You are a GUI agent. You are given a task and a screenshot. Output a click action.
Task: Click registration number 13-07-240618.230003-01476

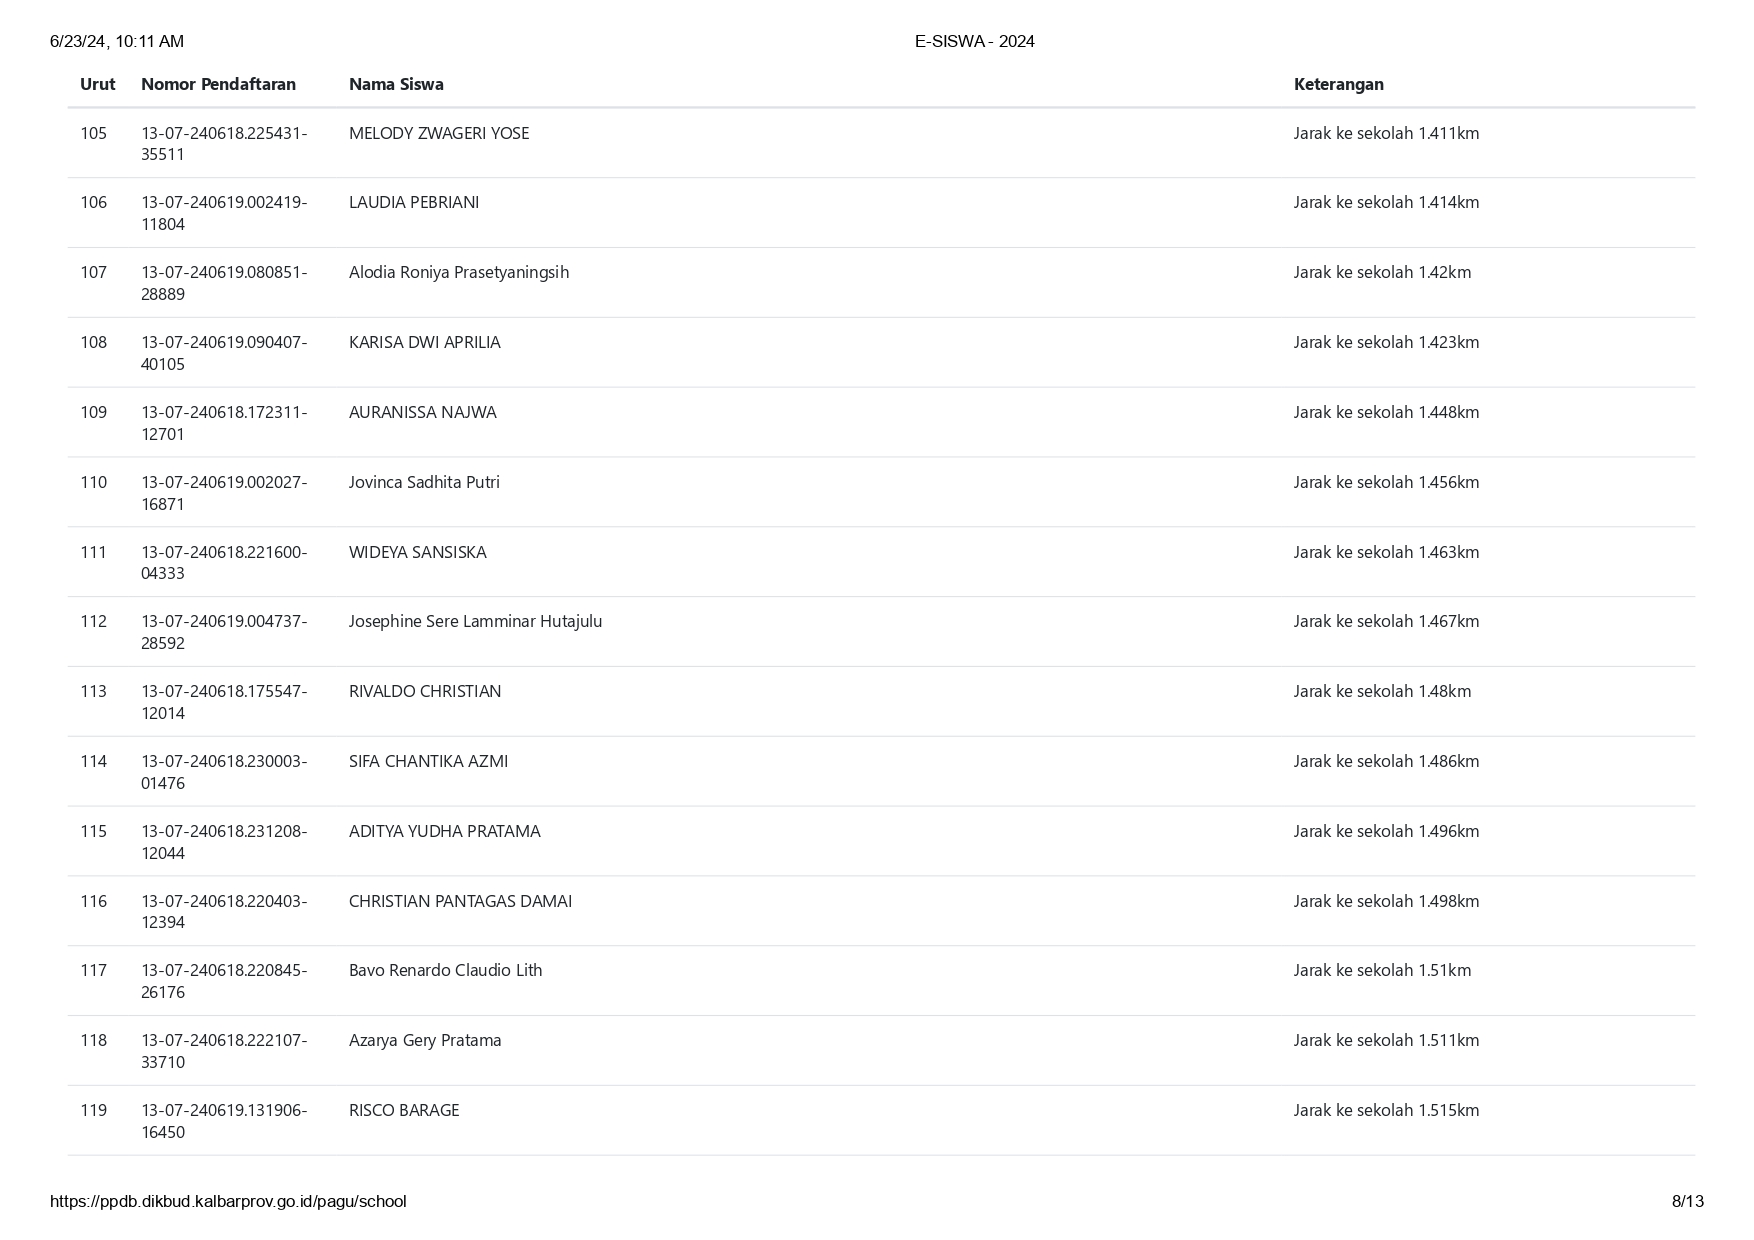tap(224, 772)
